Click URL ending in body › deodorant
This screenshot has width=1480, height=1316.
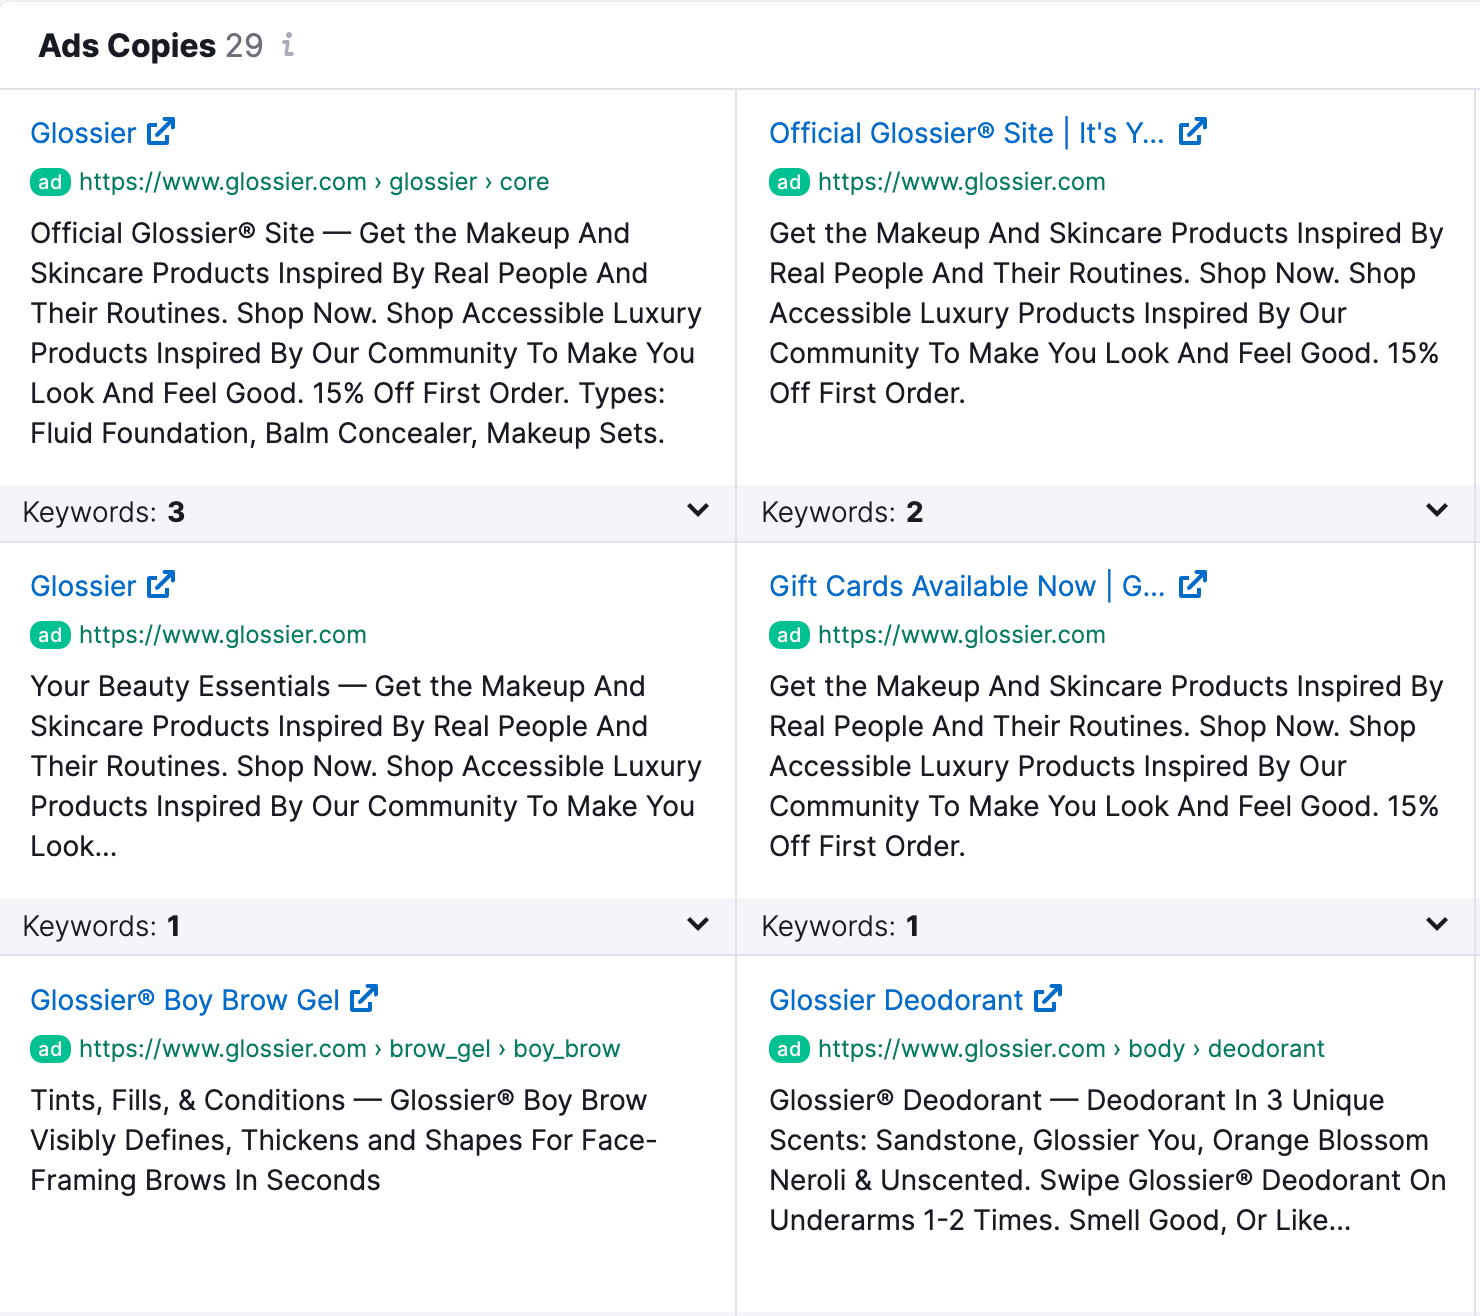(1071, 1049)
